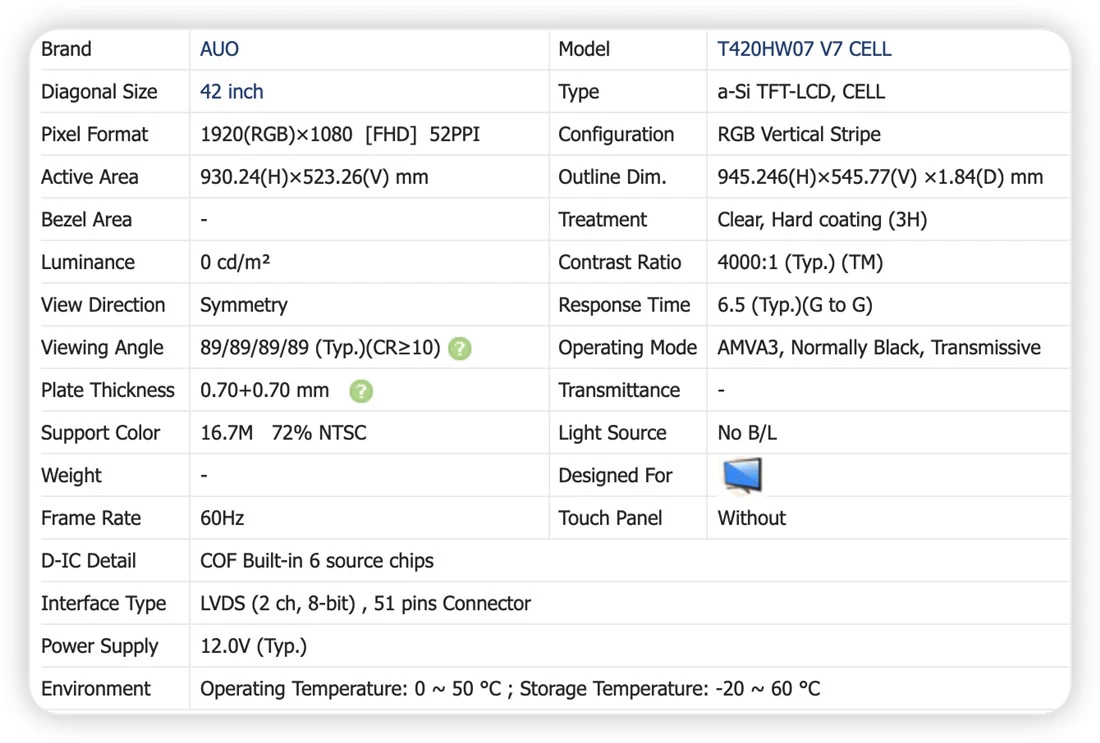Open the T420HW07 V7 CELL model link
The image size is (1100, 743).
click(x=804, y=49)
